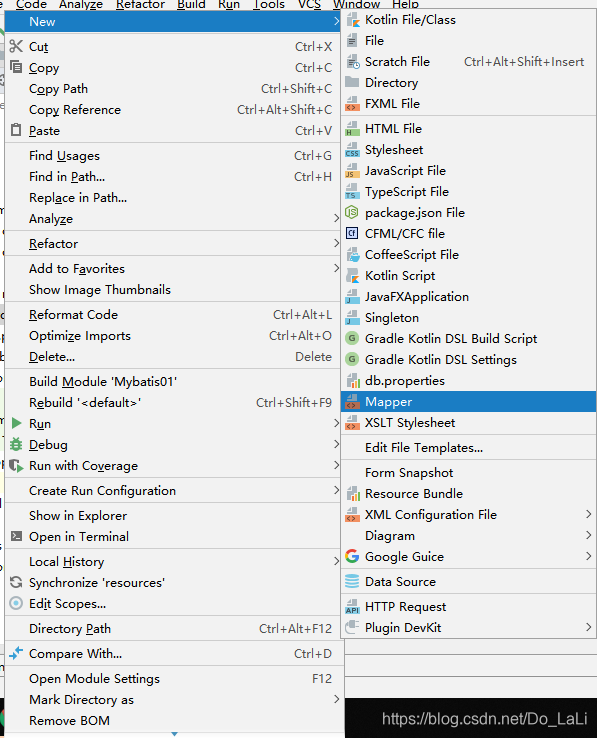Click the Data Source database icon
The width and height of the screenshot is (597, 738).
[352, 581]
